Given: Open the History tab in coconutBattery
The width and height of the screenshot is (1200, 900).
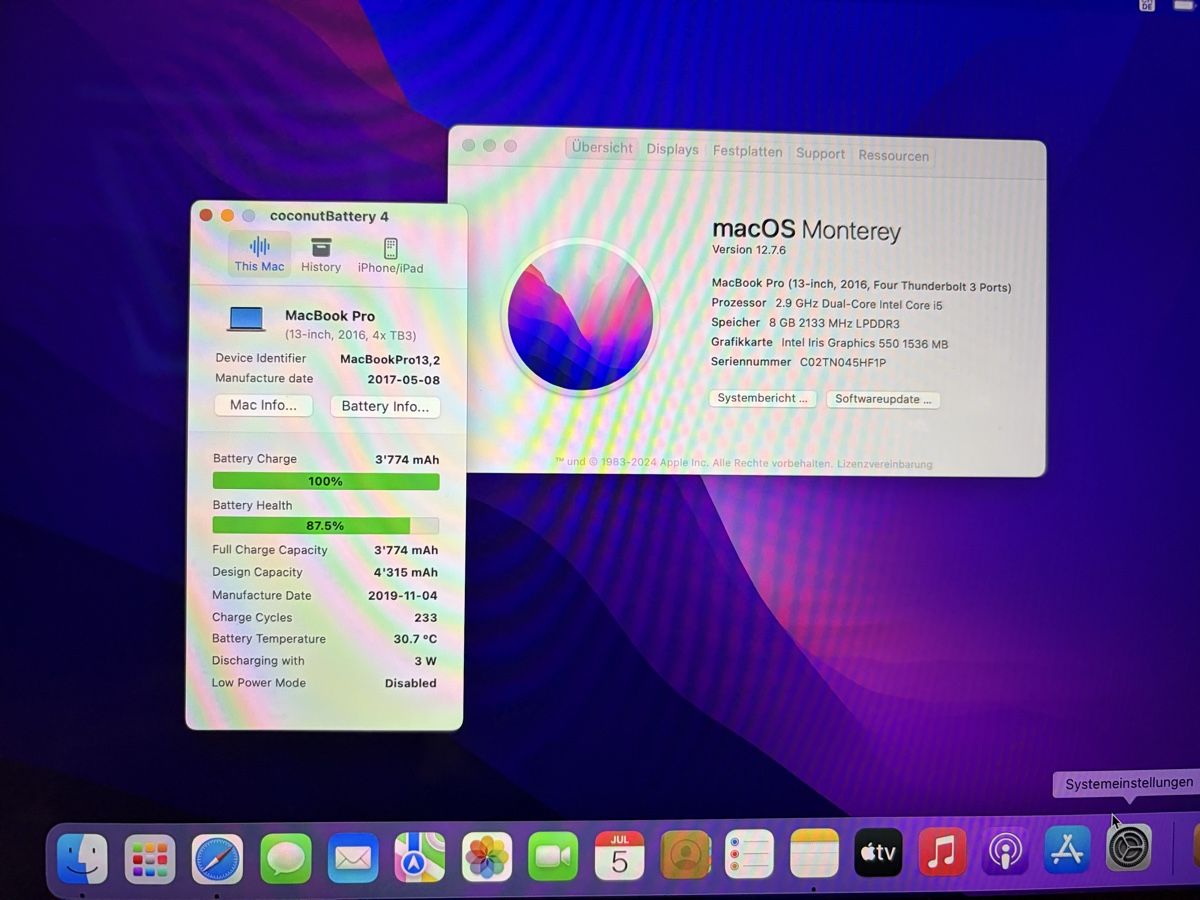Looking at the screenshot, I should click(x=321, y=254).
